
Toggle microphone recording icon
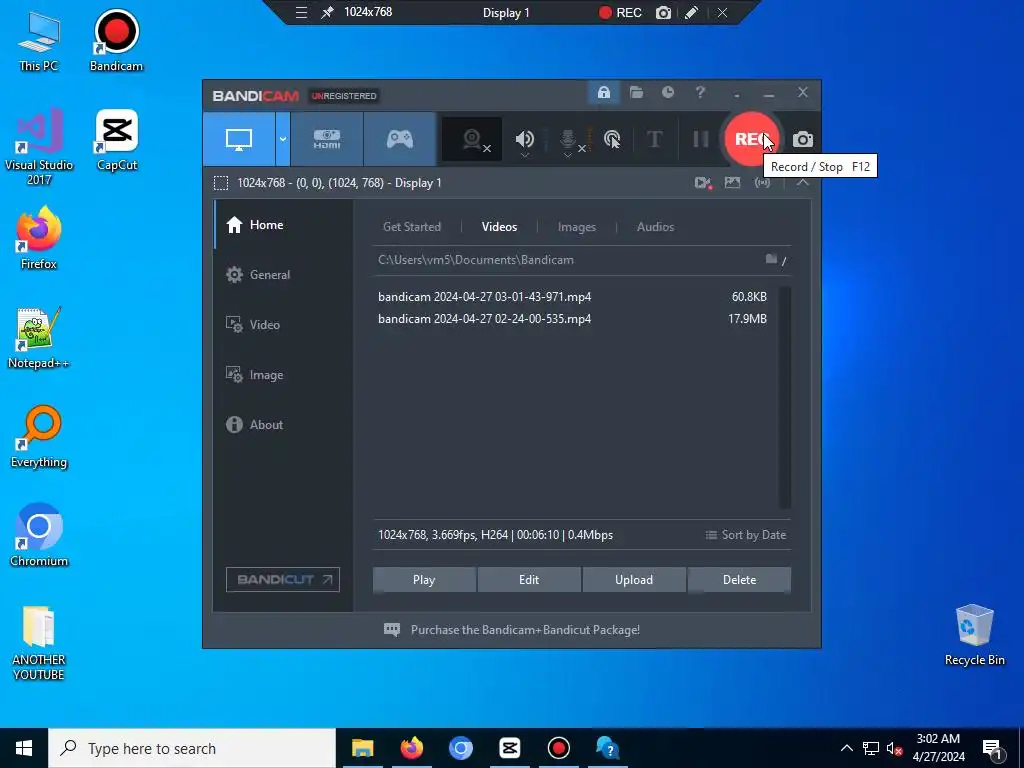click(568, 140)
